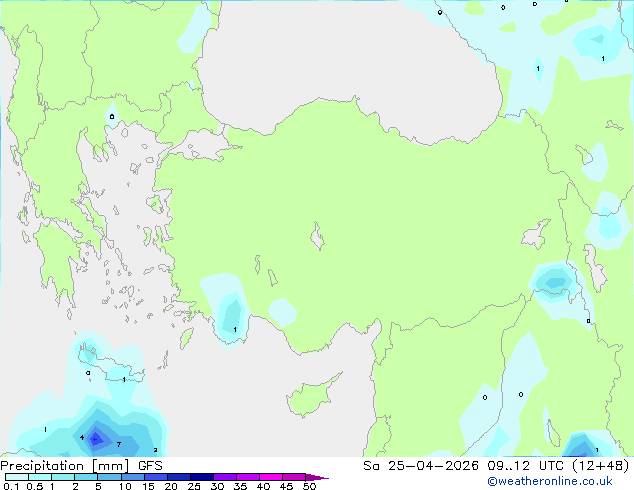Select the 25–30 mm navy legend swatch
This screenshot has width=634, height=490.
point(202,477)
